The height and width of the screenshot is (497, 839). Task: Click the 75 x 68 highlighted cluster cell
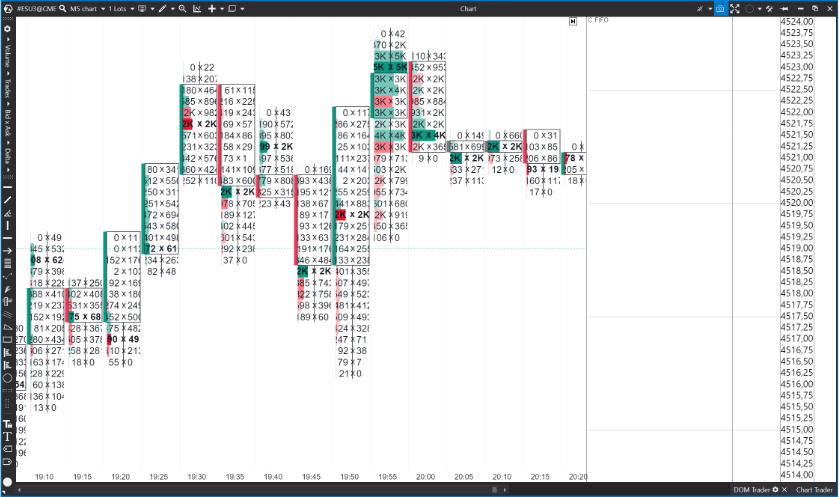pyautogui.click(x=85, y=317)
